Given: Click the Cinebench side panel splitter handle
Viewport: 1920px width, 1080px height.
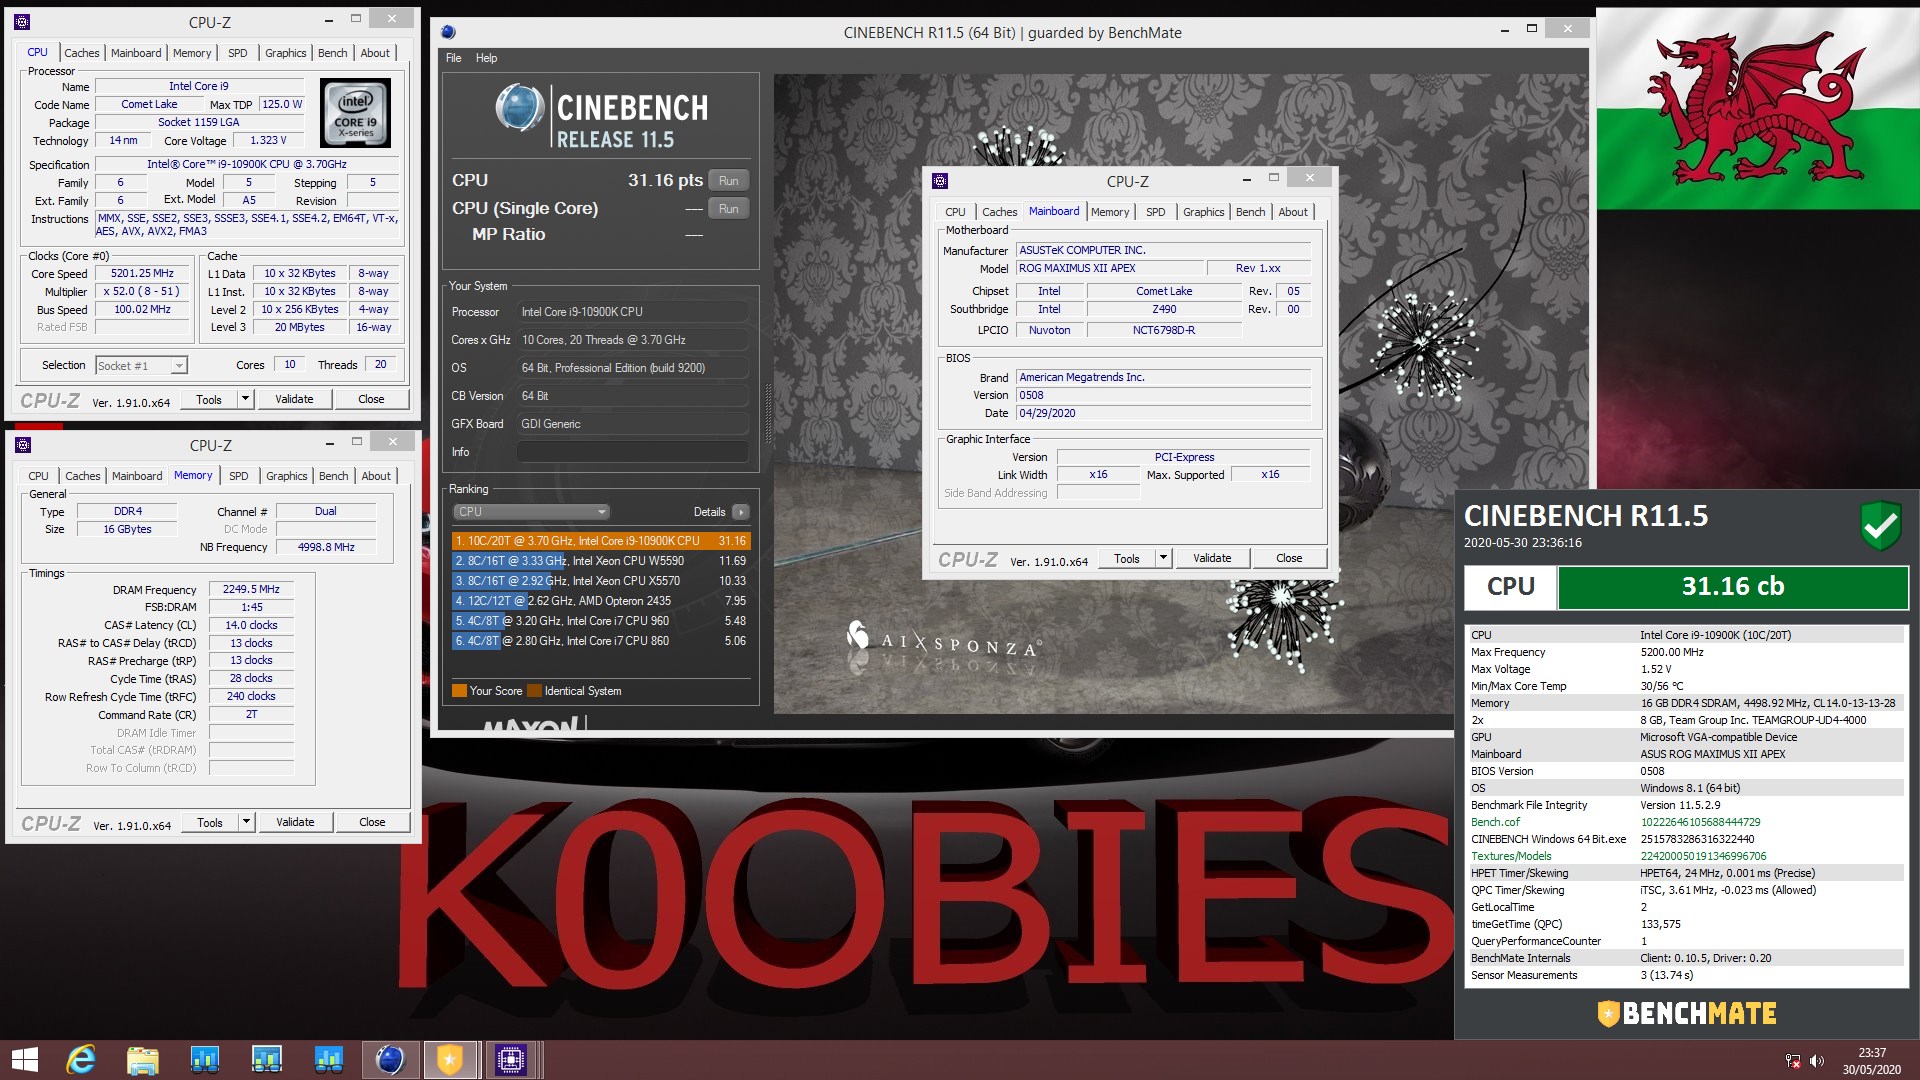Looking at the screenshot, I should (768, 413).
